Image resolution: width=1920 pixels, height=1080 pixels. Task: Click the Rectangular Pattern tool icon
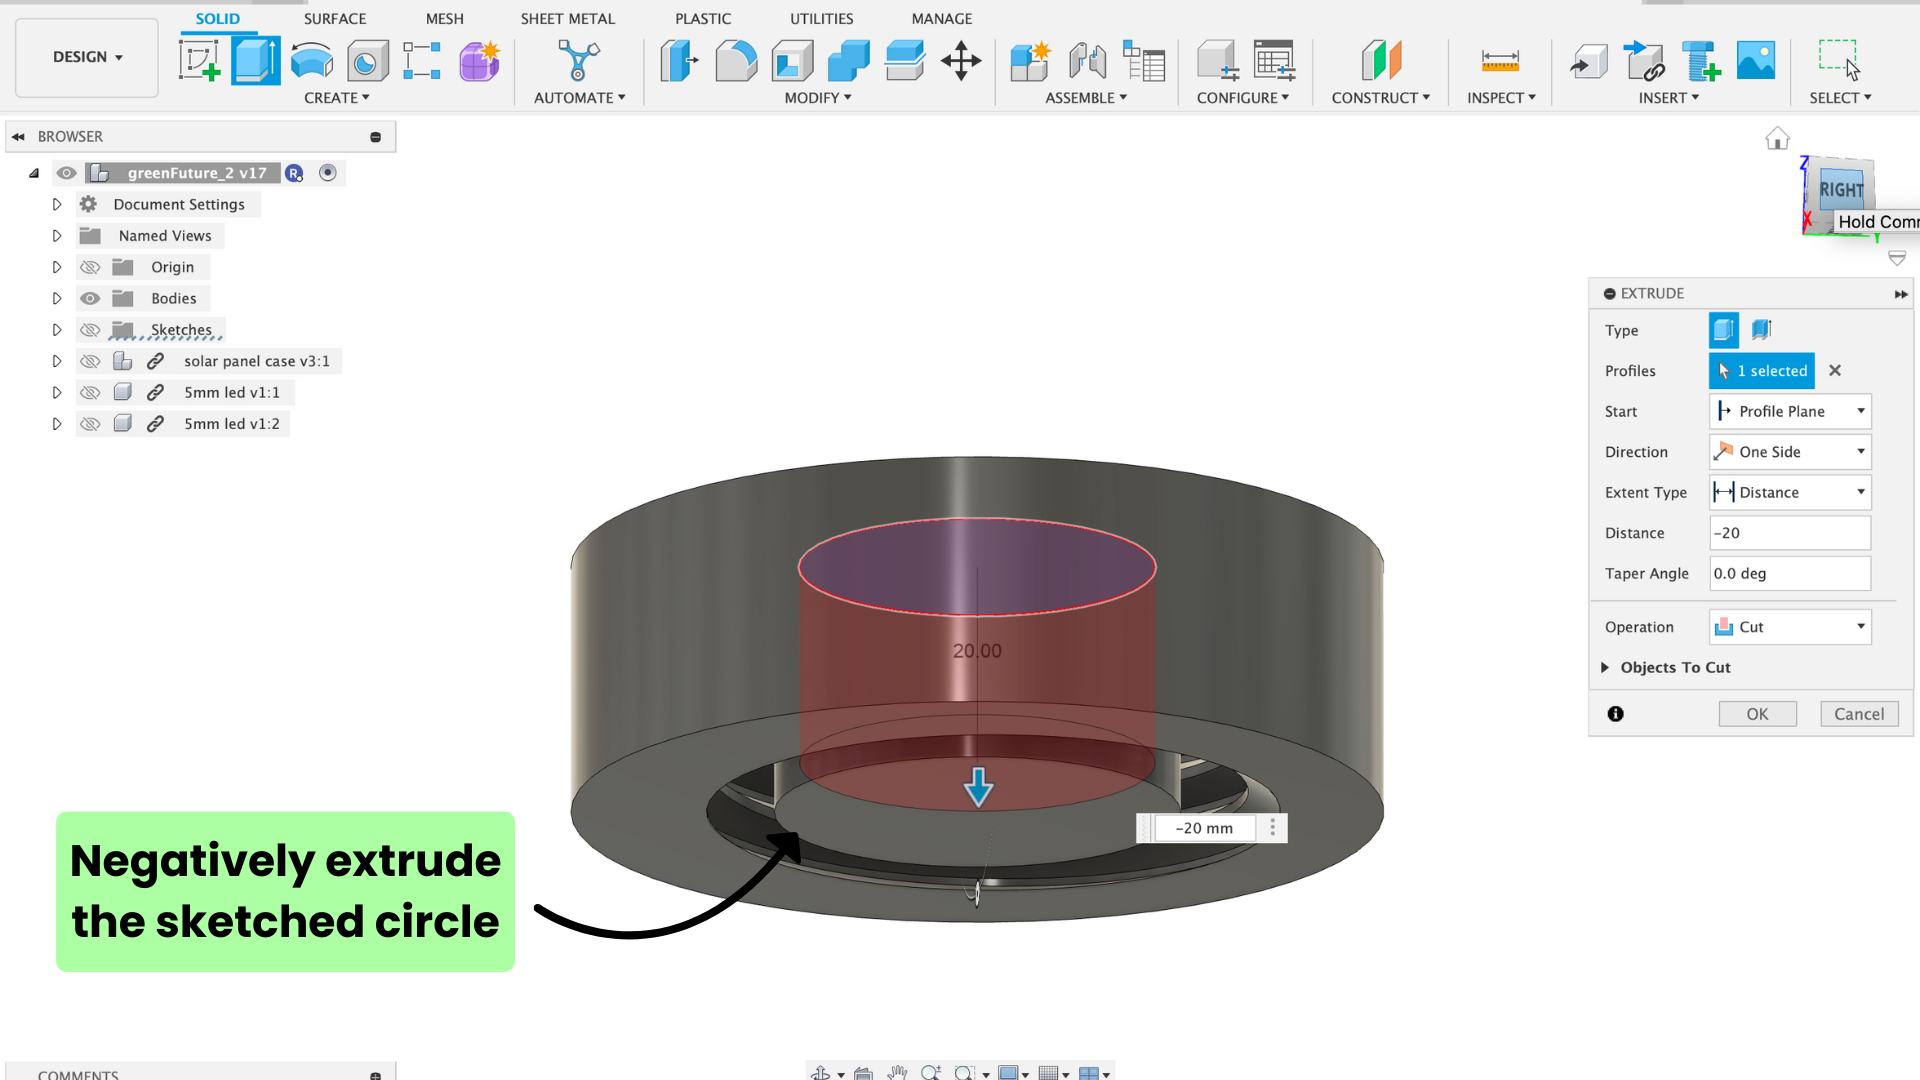click(x=422, y=60)
